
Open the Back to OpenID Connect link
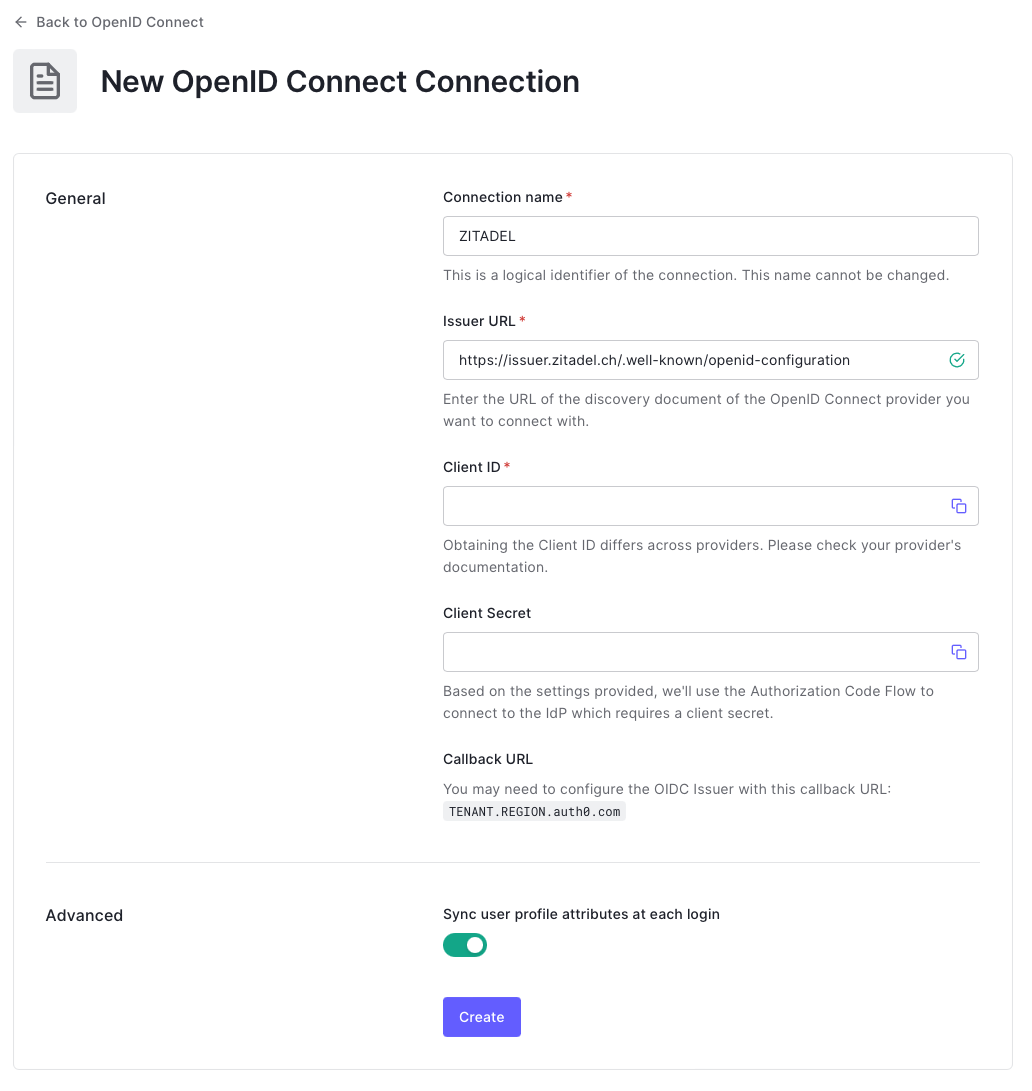119,22
